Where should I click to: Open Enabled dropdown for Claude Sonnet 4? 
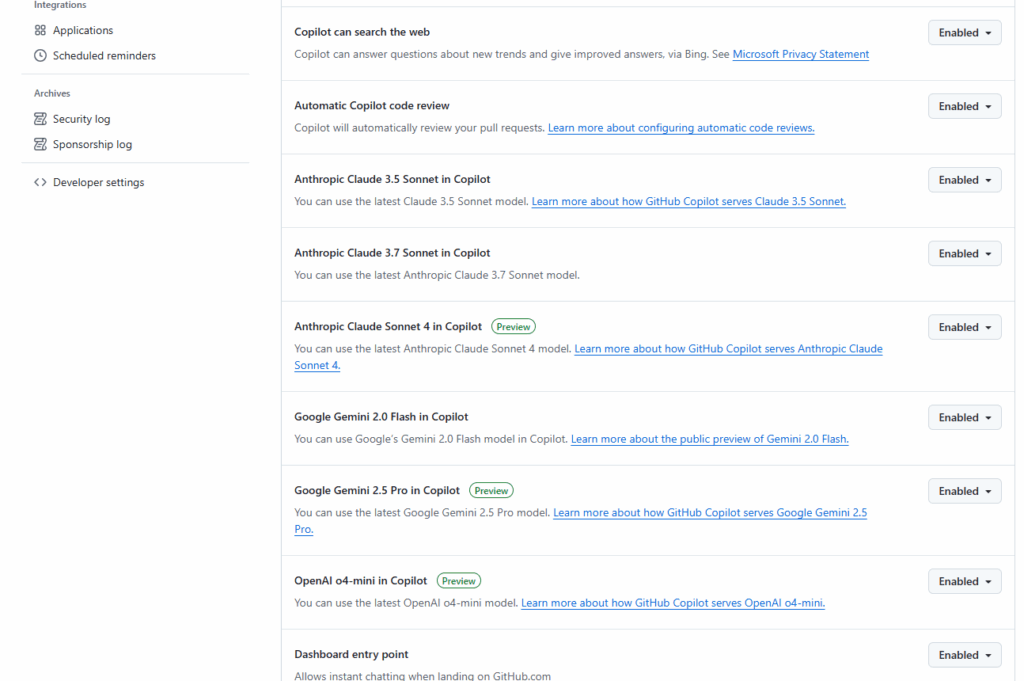tap(965, 328)
